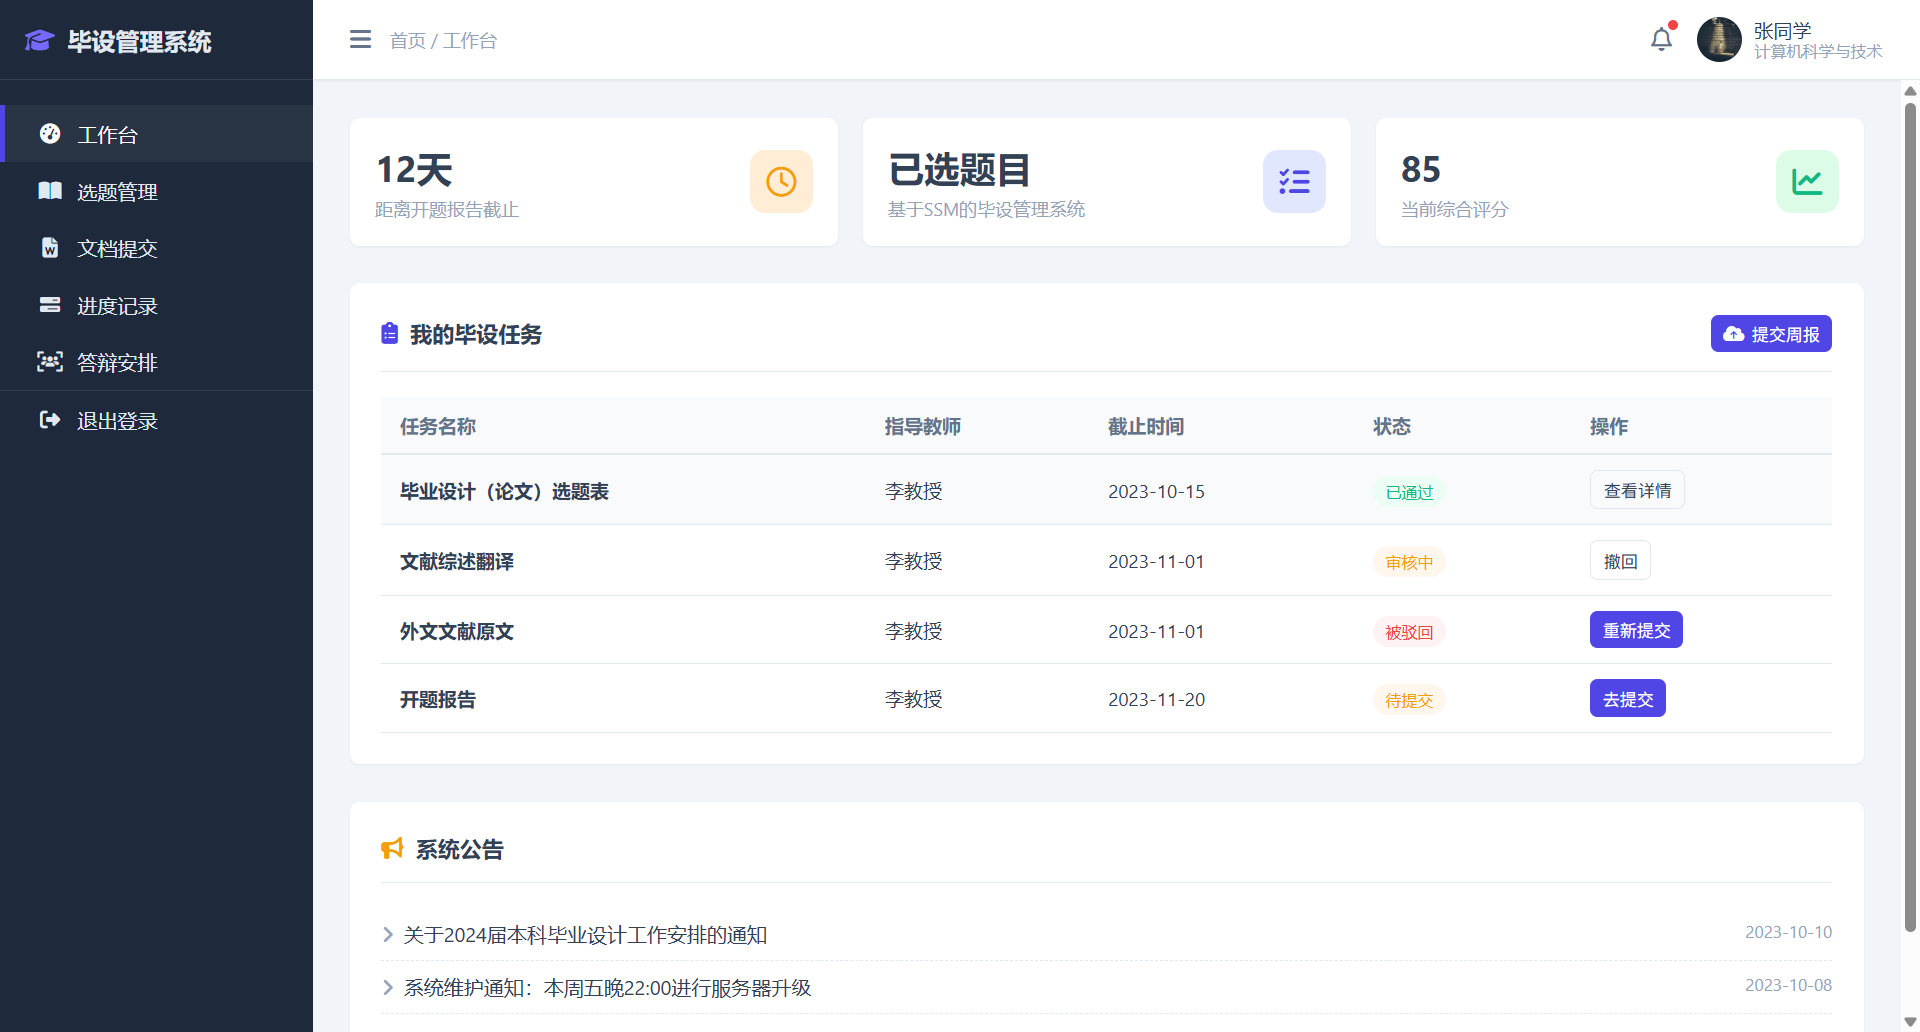Select 答辩安排 in sidebar
This screenshot has height=1032, width=1920.
[x=117, y=363]
